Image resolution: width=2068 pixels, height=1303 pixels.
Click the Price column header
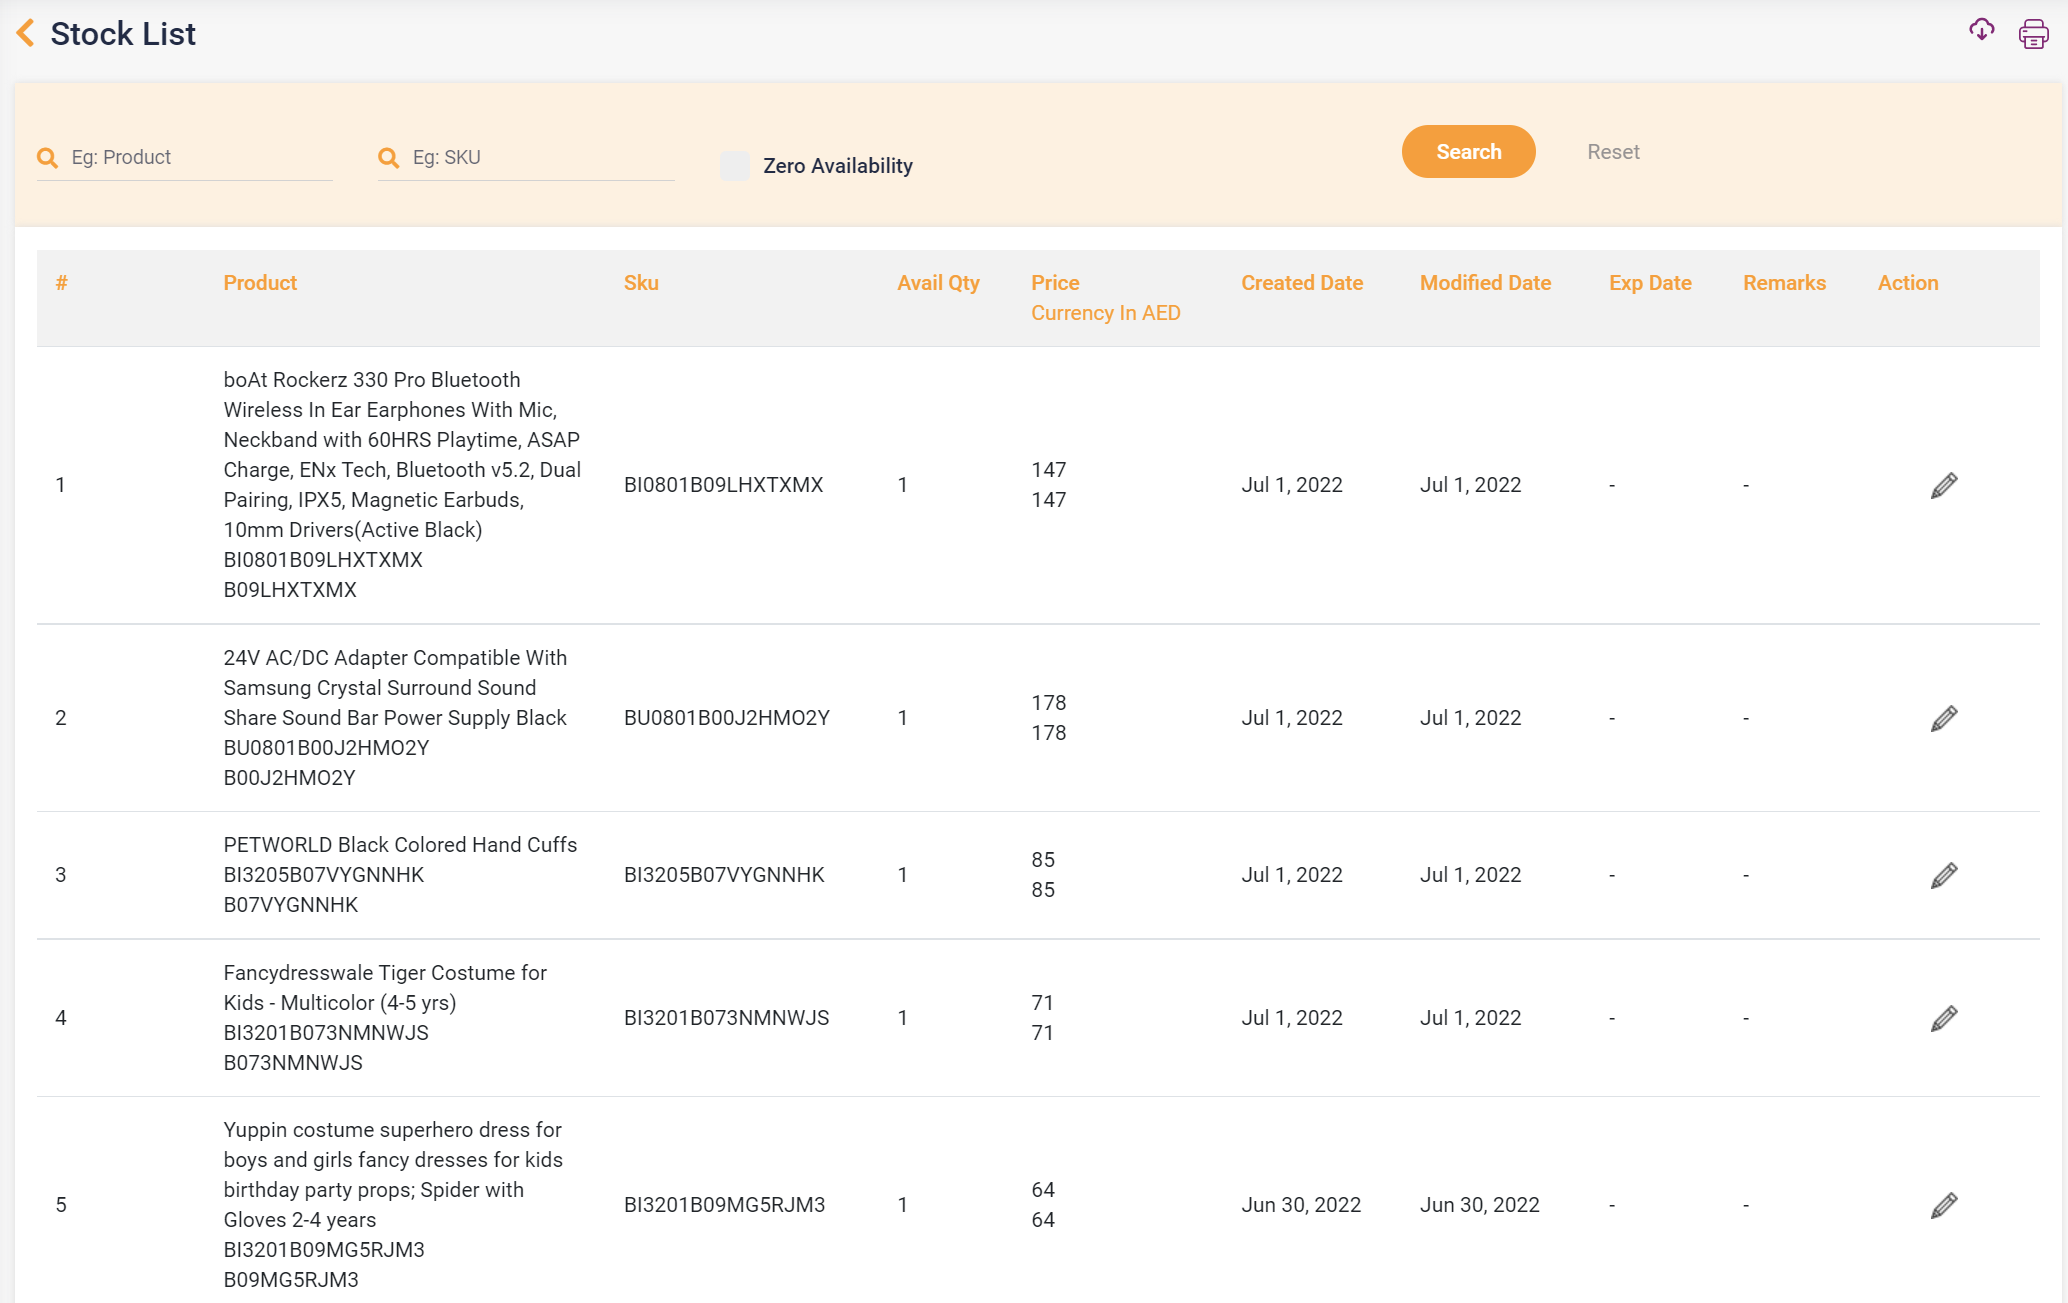pyautogui.click(x=1055, y=283)
